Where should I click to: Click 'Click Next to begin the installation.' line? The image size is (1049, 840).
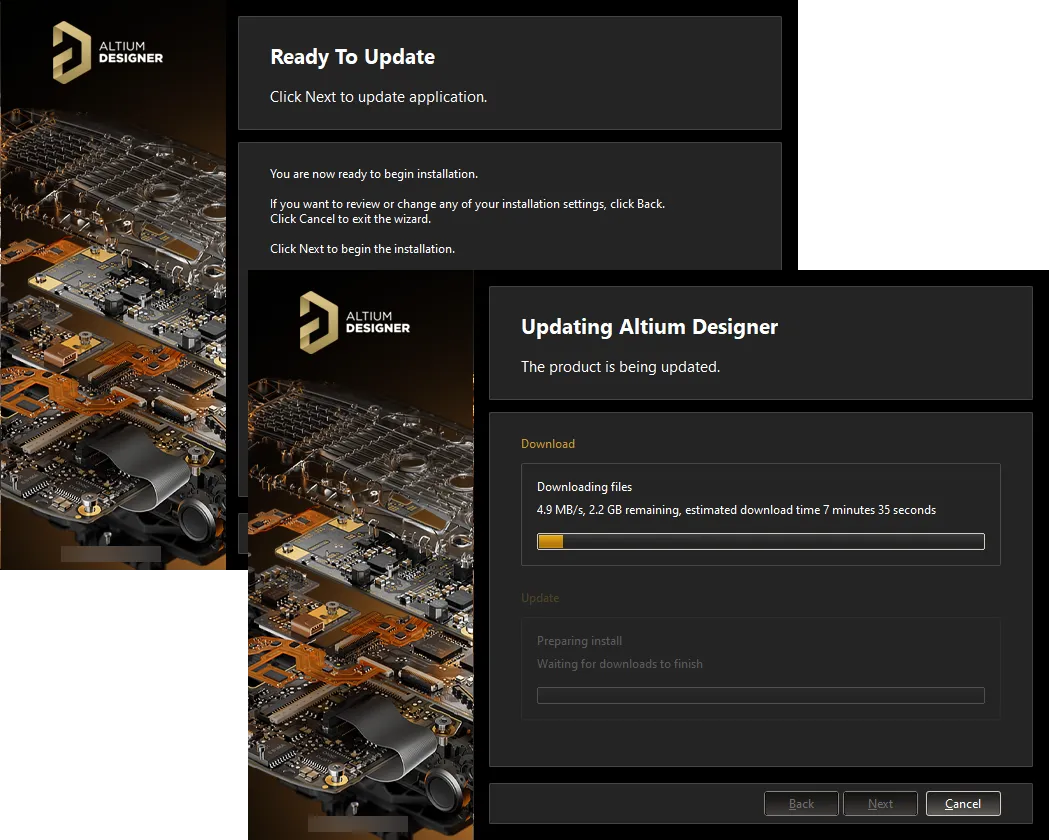click(362, 249)
